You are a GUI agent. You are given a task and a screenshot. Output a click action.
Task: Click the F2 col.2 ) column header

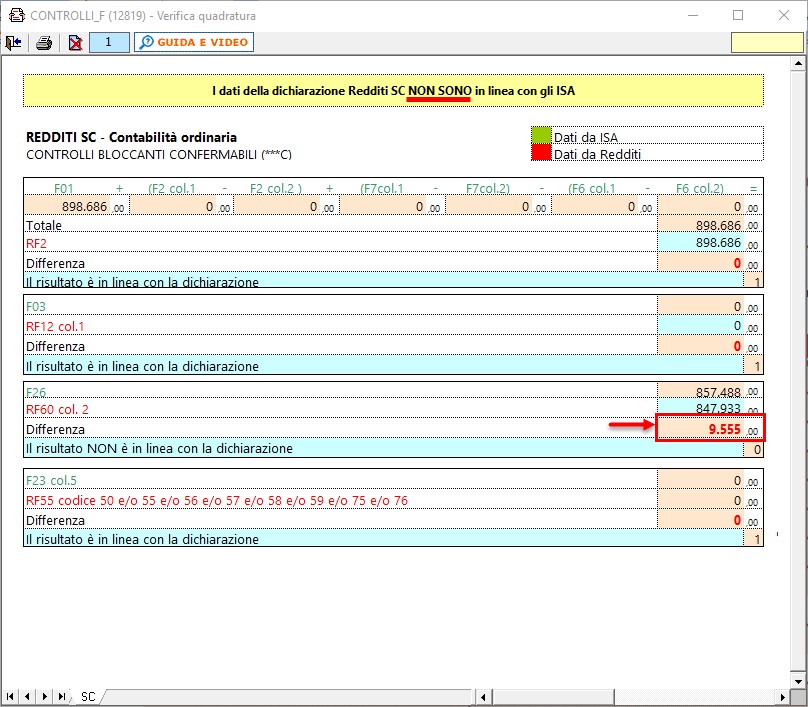276,188
